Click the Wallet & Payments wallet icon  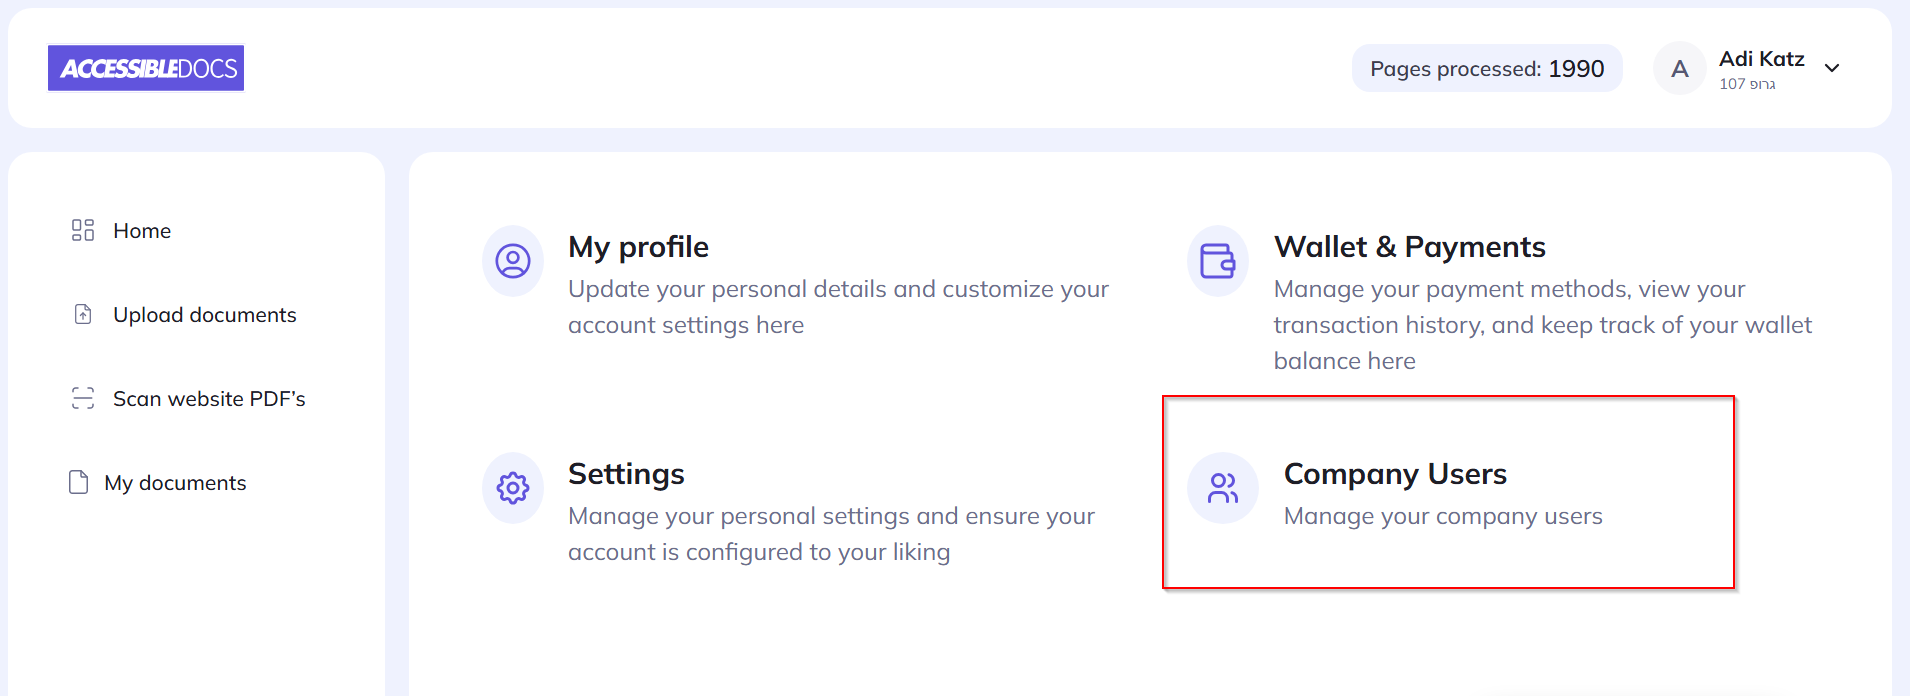pyautogui.click(x=1218, y=260)
